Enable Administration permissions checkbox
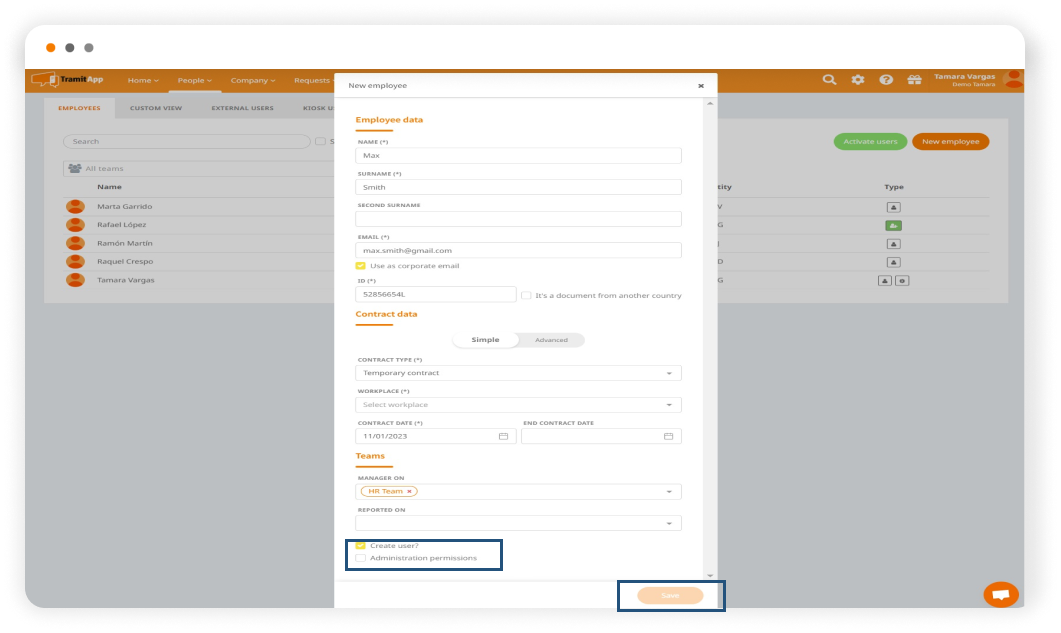This screenshot has height=633, width=1061. click(361, 558)
